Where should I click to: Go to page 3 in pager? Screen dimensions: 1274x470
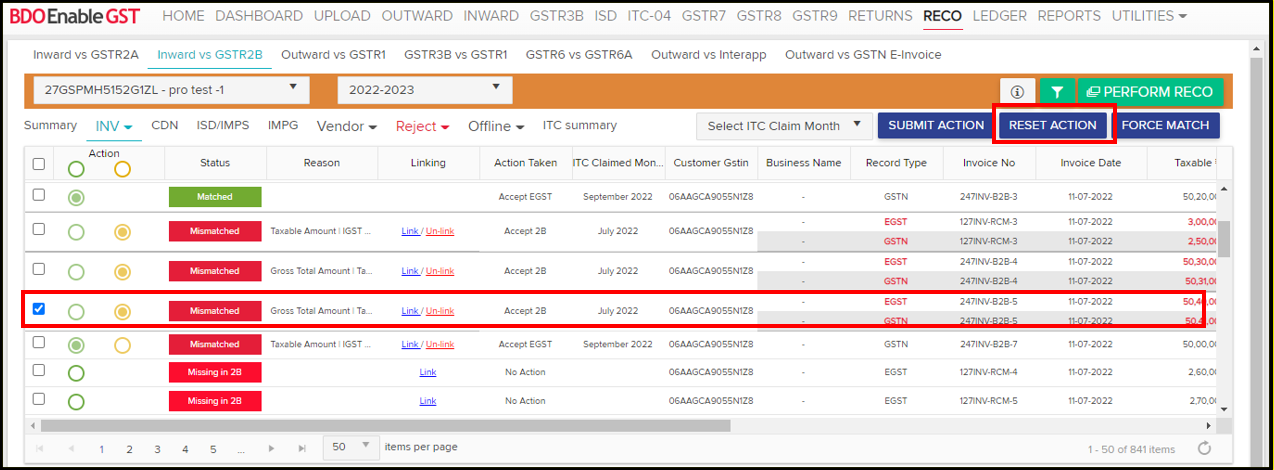pos(157,449)
